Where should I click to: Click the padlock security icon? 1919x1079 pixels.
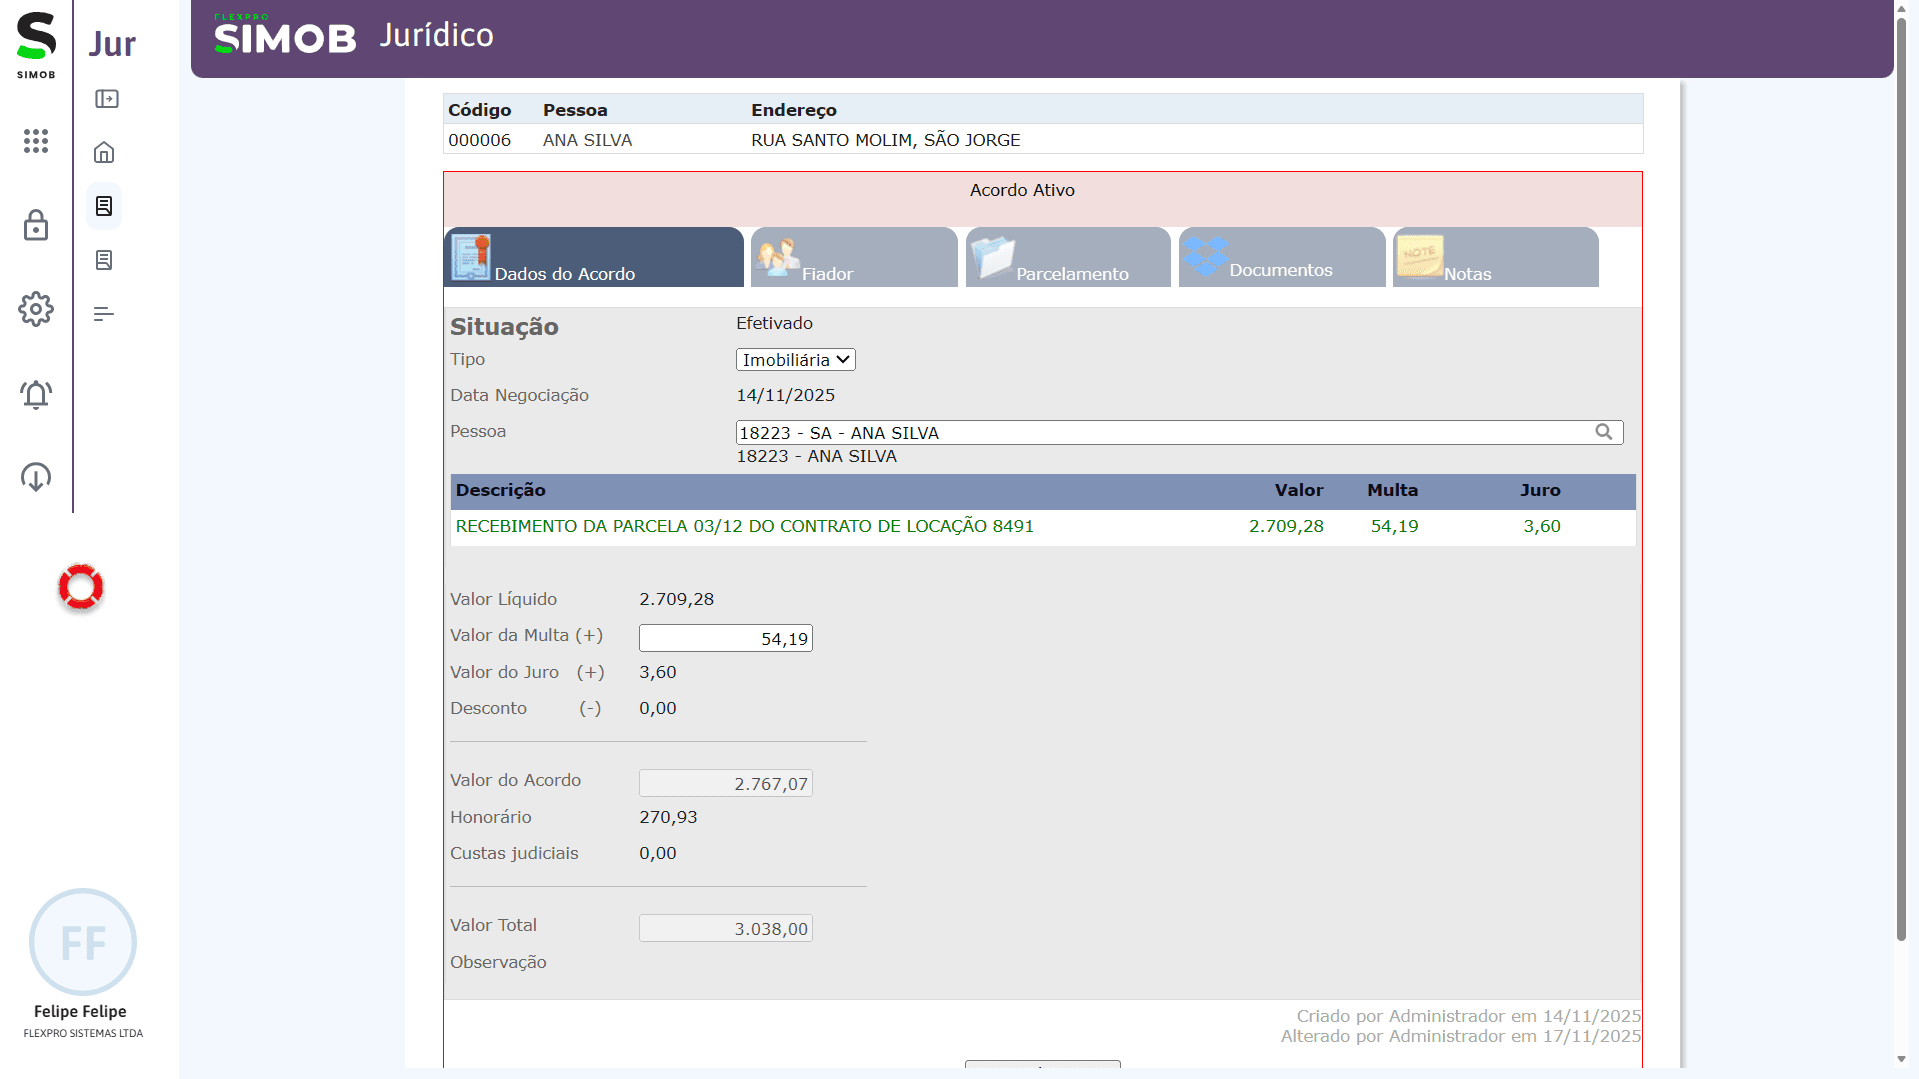coord(36,225)
